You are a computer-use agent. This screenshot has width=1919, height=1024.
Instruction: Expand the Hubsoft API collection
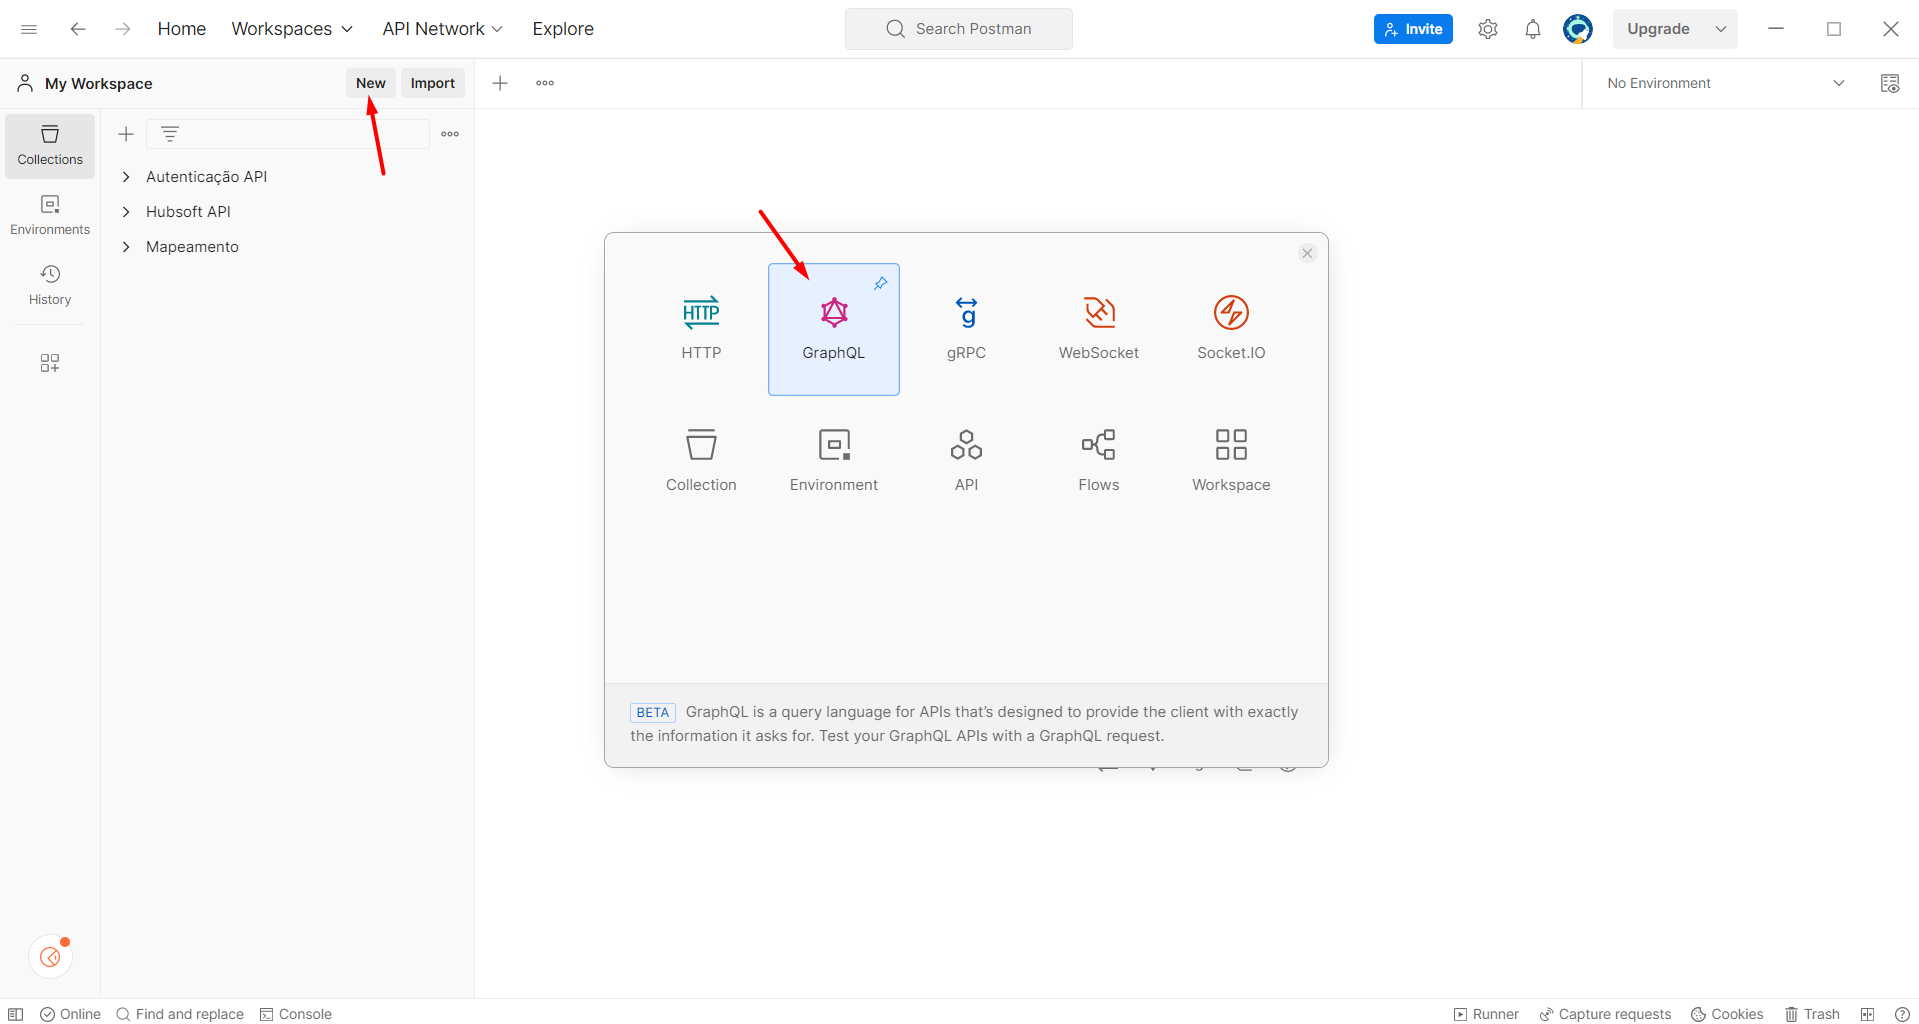pyautogui.click(x=126, y=212)
